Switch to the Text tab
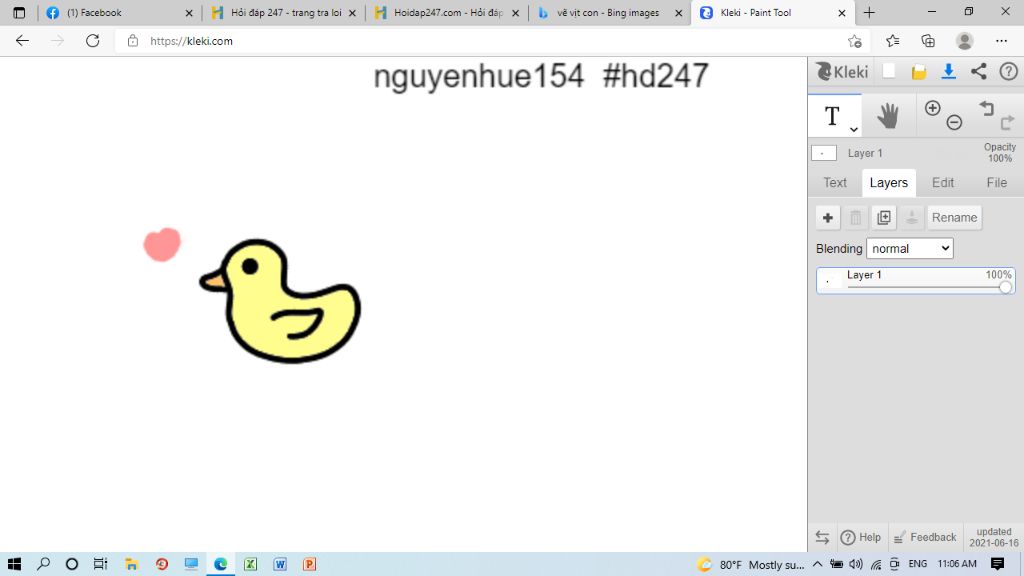The image size is (1024, 576). click(835, 183)
